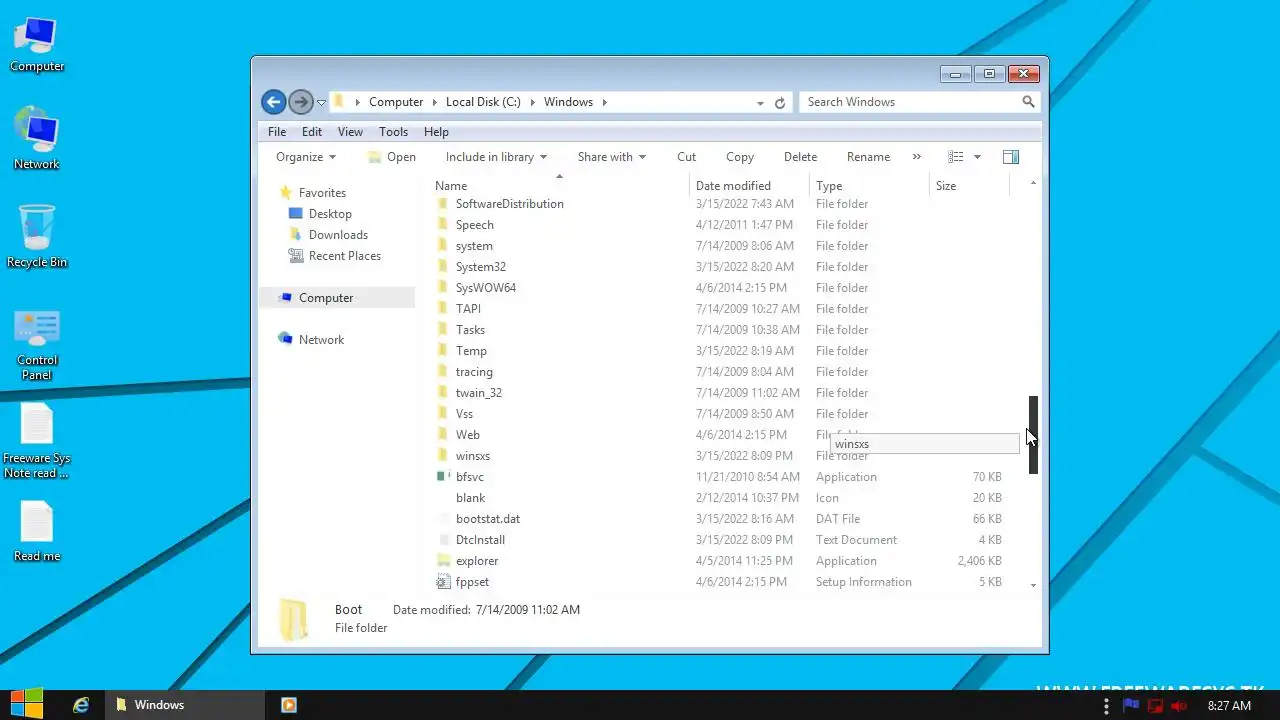This screenshot has width=1280, height=720.
Task: Click Copy in the toolbar
Action: (740, 157)
